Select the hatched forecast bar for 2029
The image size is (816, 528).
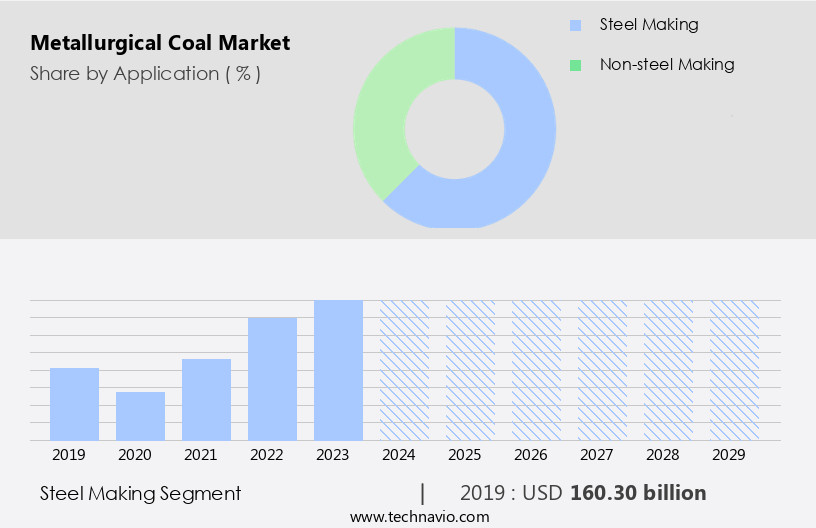click(x=734, y=370)
